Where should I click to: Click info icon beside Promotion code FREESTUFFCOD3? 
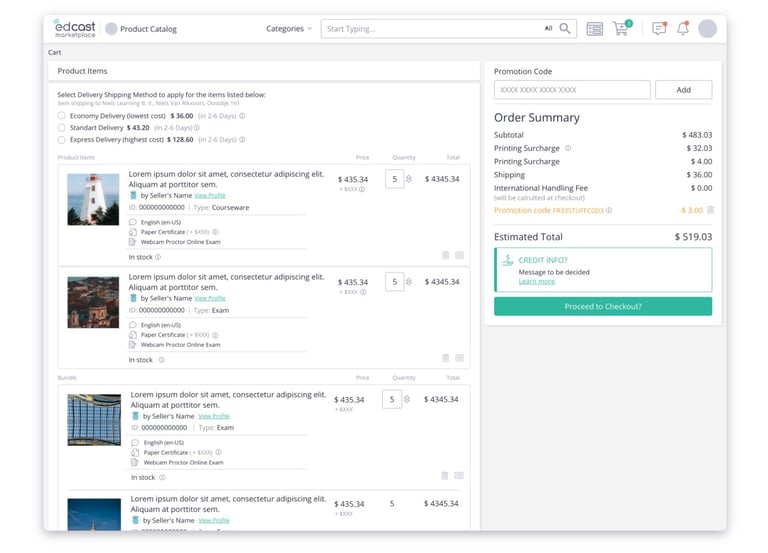click(609, 210)
